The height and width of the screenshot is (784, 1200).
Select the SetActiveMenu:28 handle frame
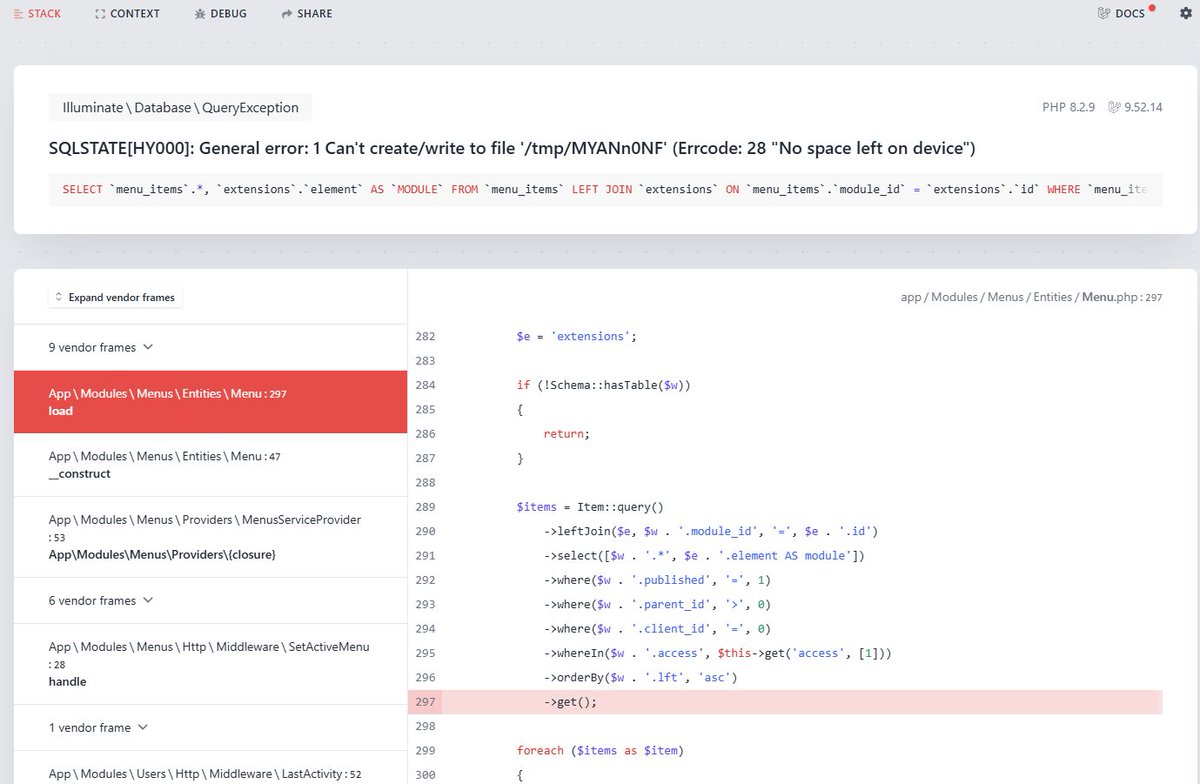(210, 664)
